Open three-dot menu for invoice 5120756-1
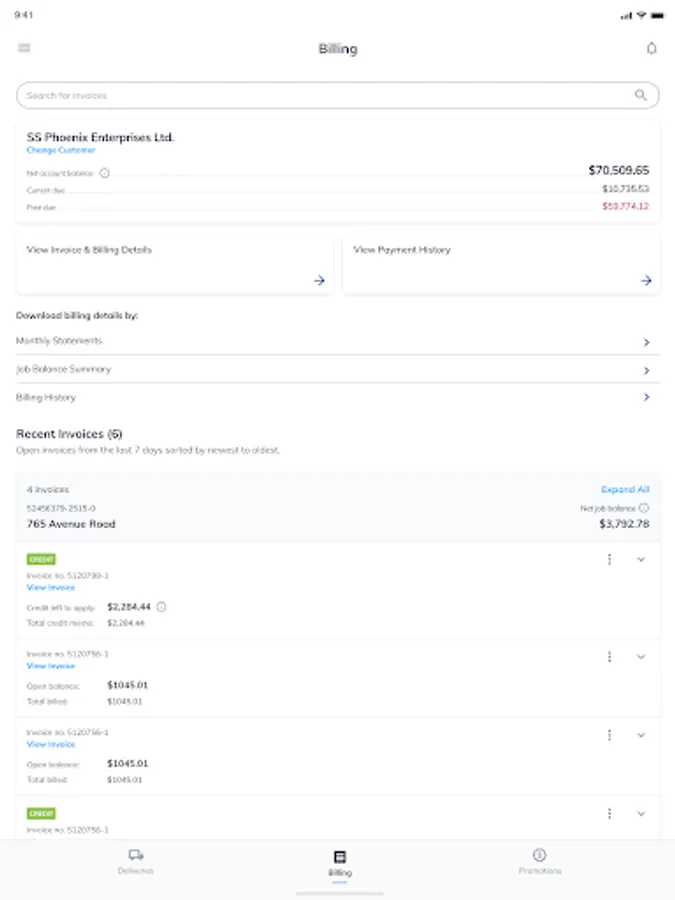The image size is (675, 900). coord(610,657)
